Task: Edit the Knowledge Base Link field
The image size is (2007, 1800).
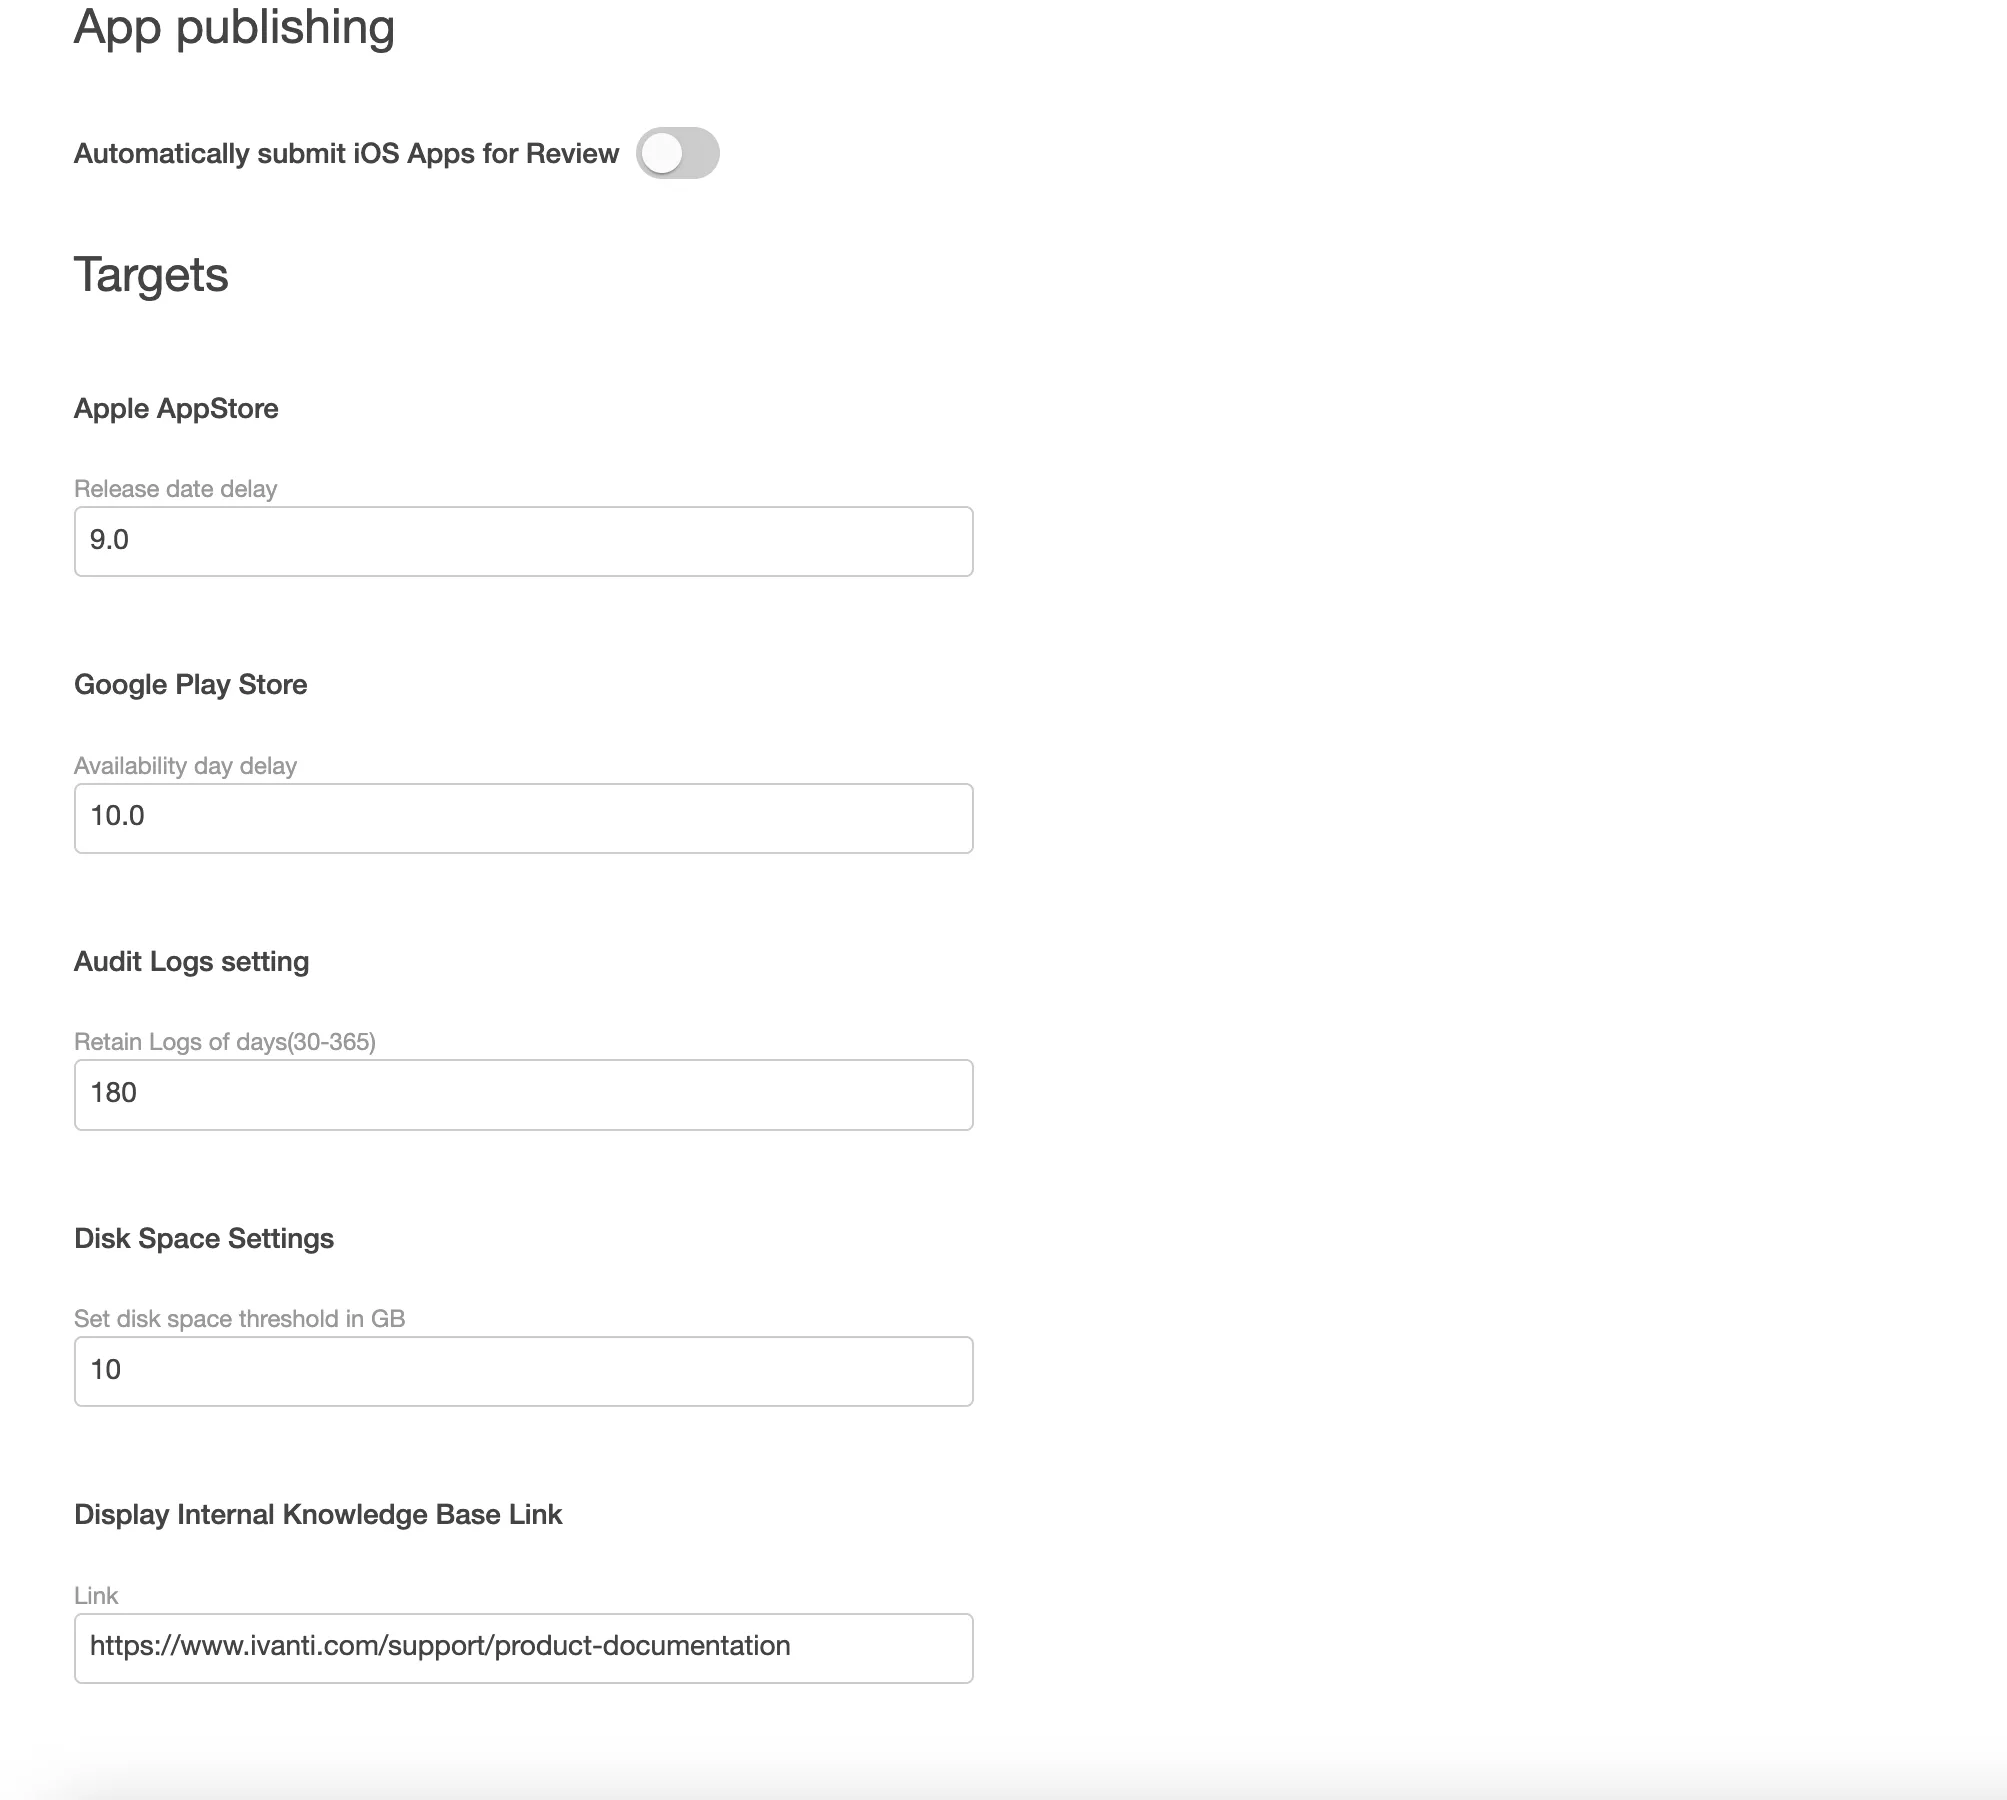Action: tap(523, 1648)
